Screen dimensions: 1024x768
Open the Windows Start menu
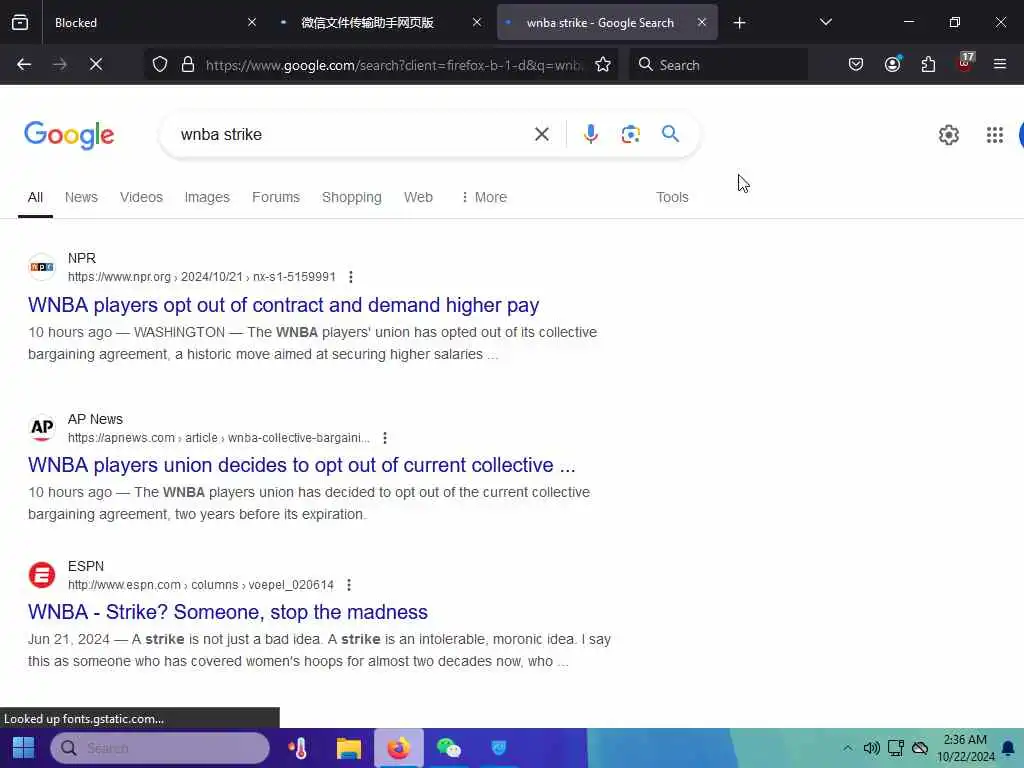pyautogui.click(x=24, y=748)
